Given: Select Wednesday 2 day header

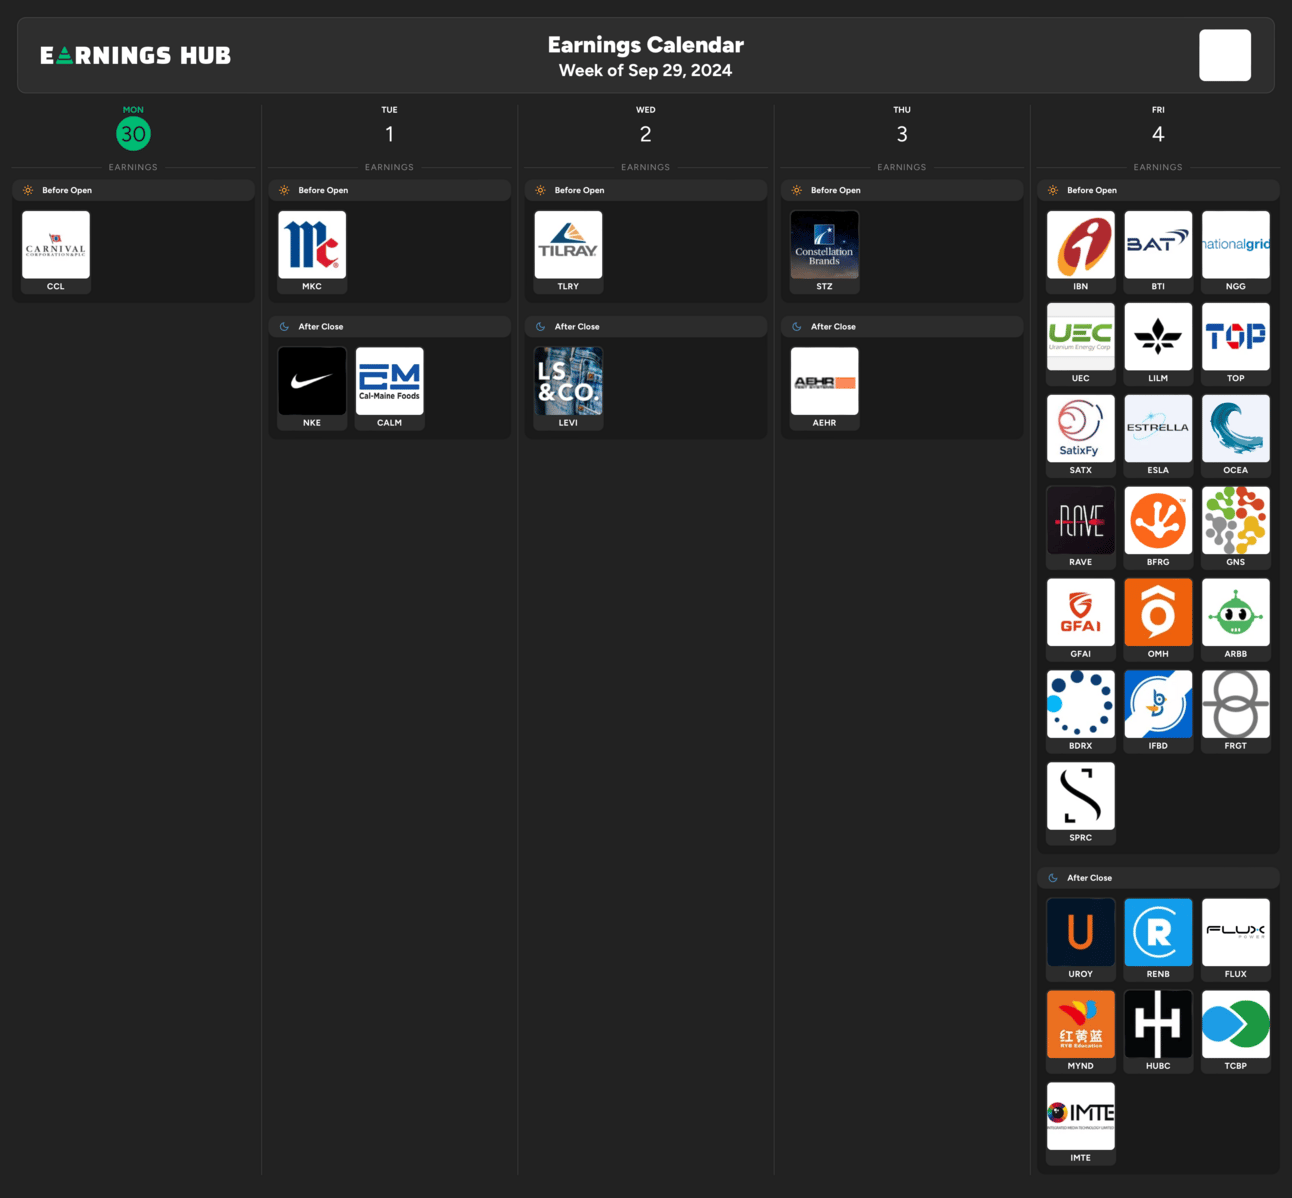Looking at the screenshot, I should 646,126.
